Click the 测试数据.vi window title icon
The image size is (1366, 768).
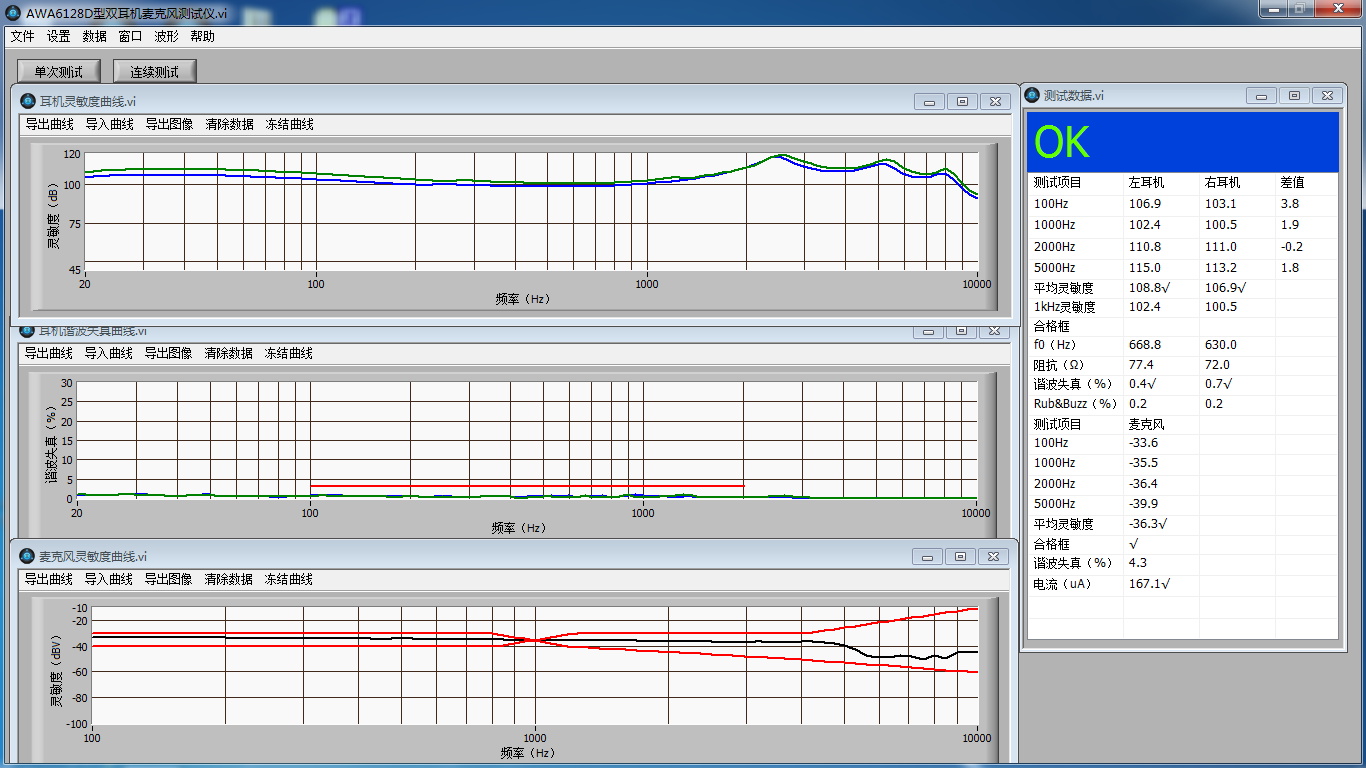coord(1032,95)
